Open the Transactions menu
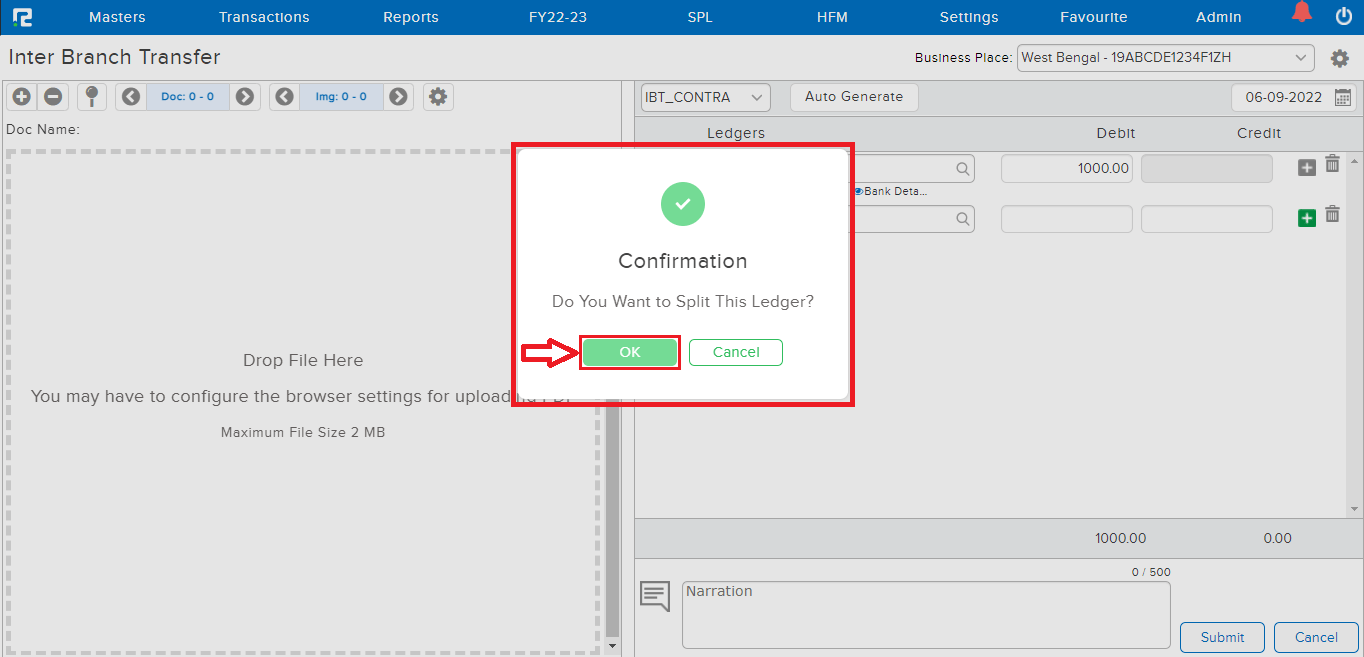This screenshot has width=1364, height=657. [x=264, y=17]
